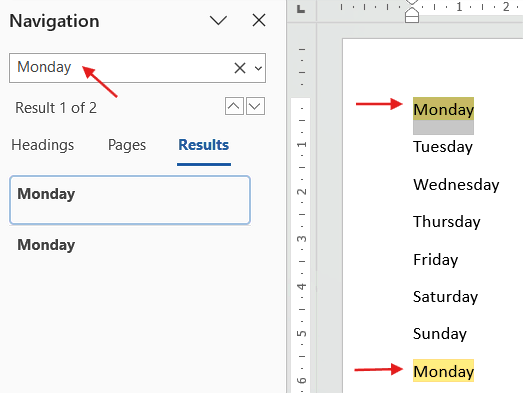
Task: Open search options dropdown arrow
Action: (258, 68)
